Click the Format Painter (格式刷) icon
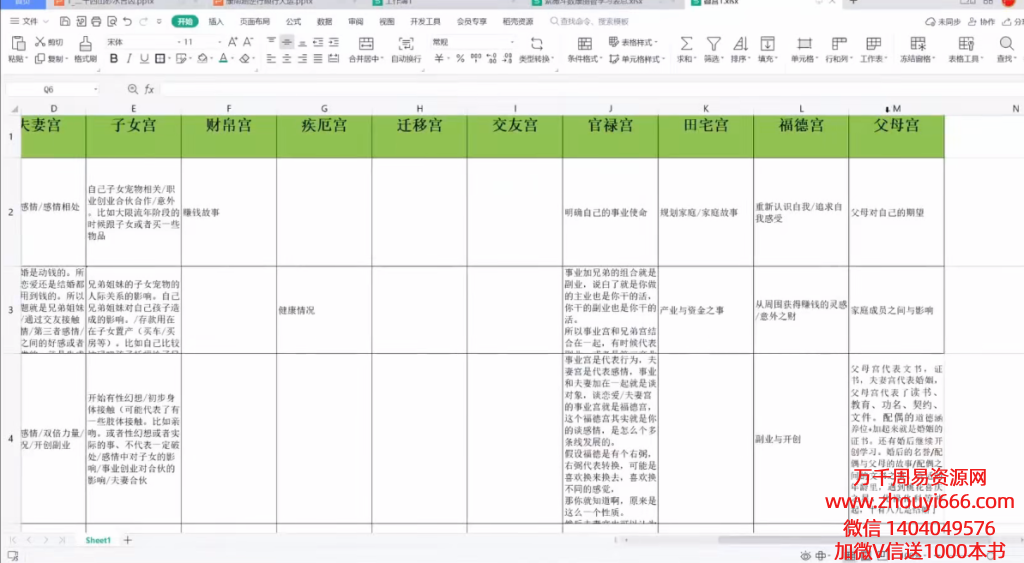Image resolution: width=1024 pixels, height=563 pixels. click(x=85, y=43)
